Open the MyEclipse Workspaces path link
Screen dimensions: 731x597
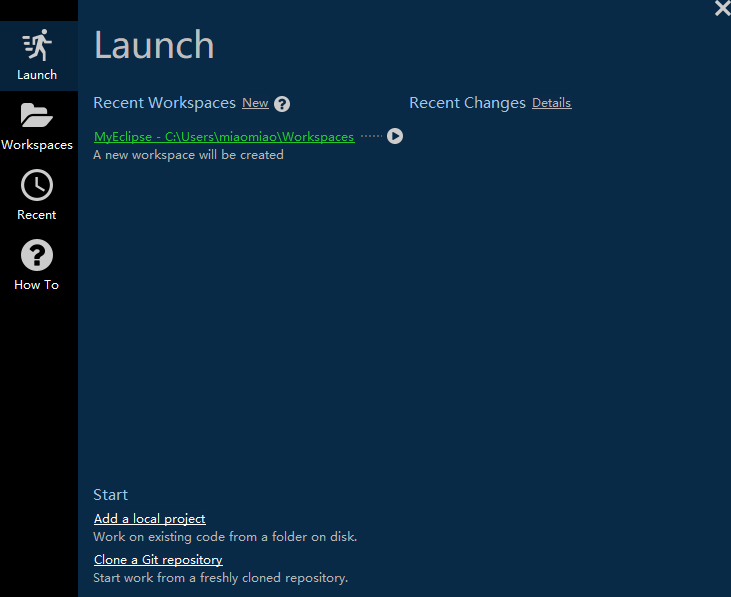point(224,137)
